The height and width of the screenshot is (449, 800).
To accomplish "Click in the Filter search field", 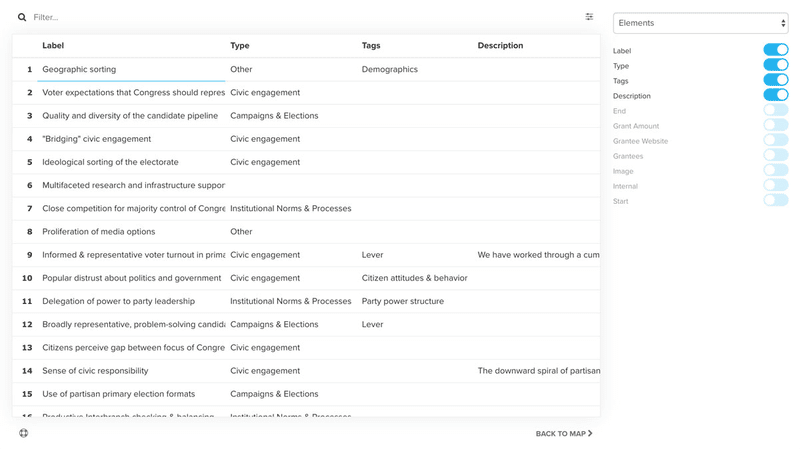I will tap(300, 17).
